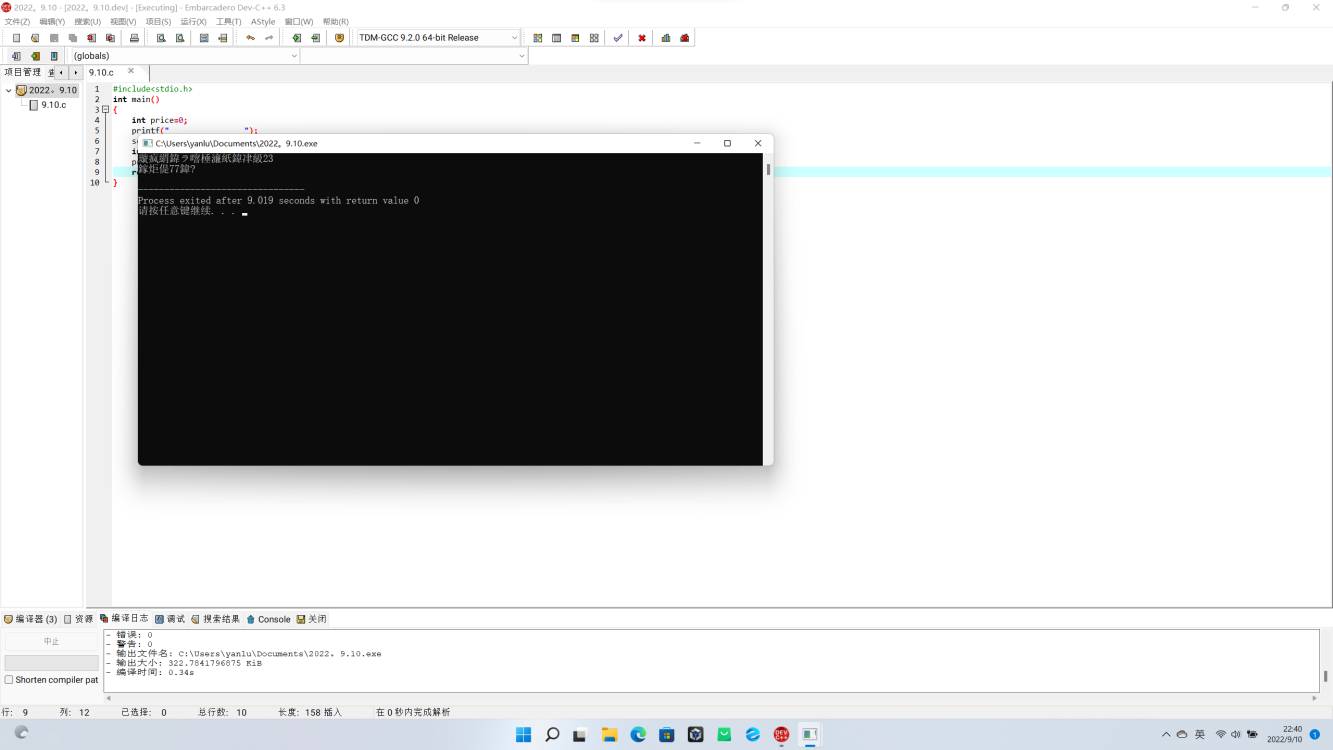
Task: Click the New file toolbar icon
Action: [x=16, y=38]
